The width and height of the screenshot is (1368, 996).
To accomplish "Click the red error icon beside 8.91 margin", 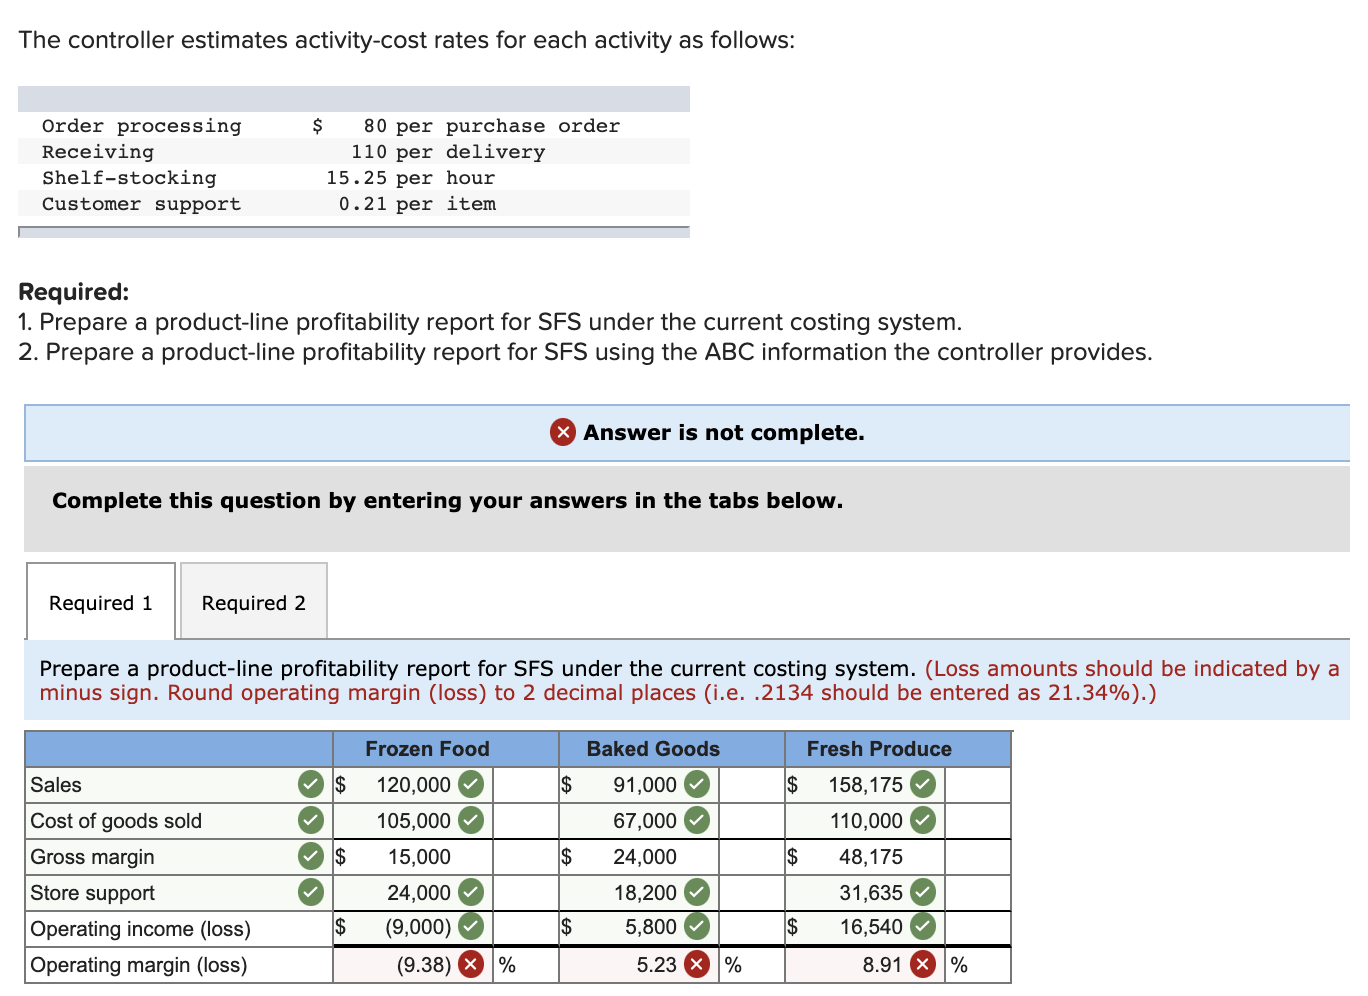I will [922, 964].
